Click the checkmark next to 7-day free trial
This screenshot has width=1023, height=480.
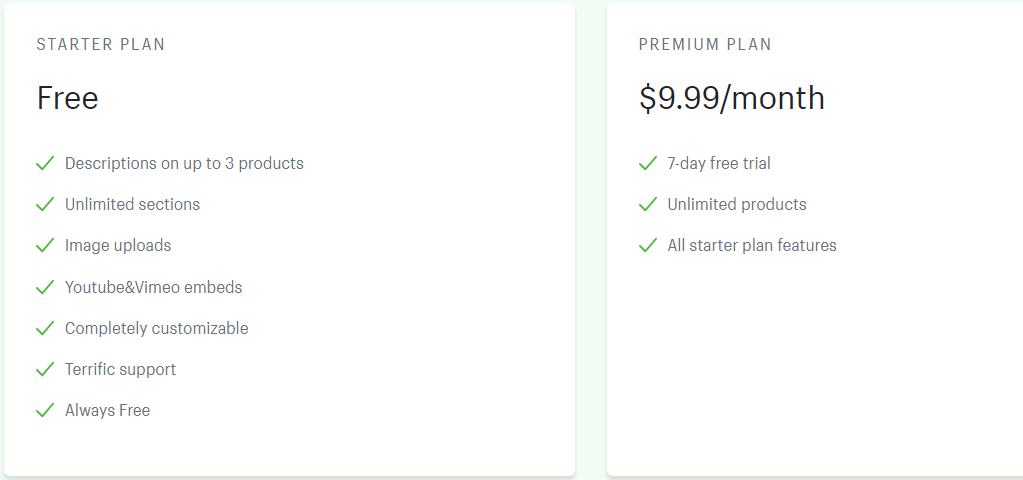click(x=648, y=163)
